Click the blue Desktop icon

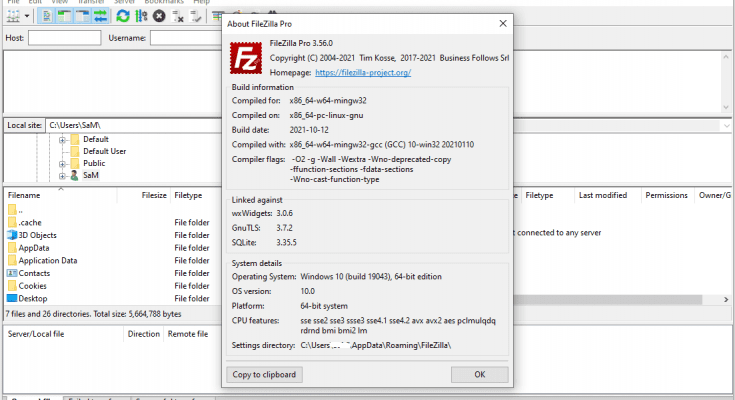[x=12, y=298]
